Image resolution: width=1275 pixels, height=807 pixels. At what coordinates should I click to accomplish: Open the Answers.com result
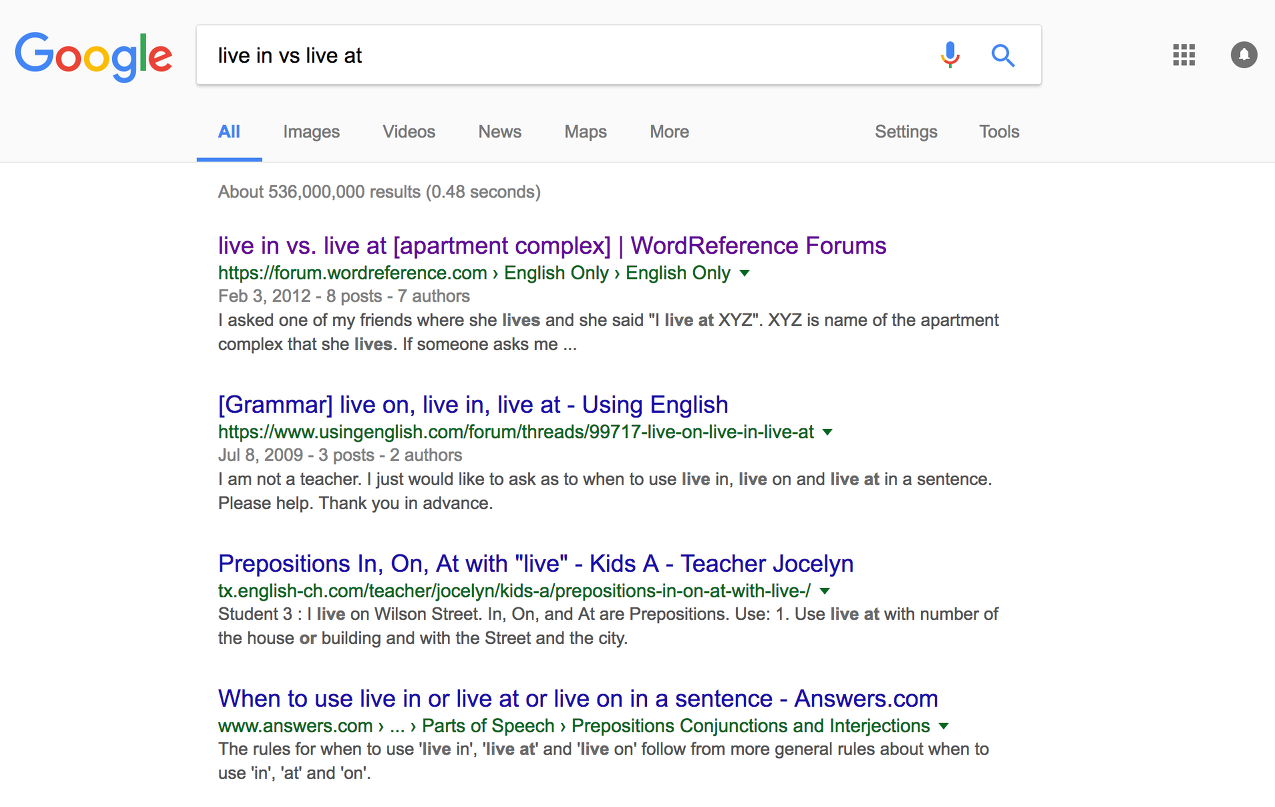(578, 699)
